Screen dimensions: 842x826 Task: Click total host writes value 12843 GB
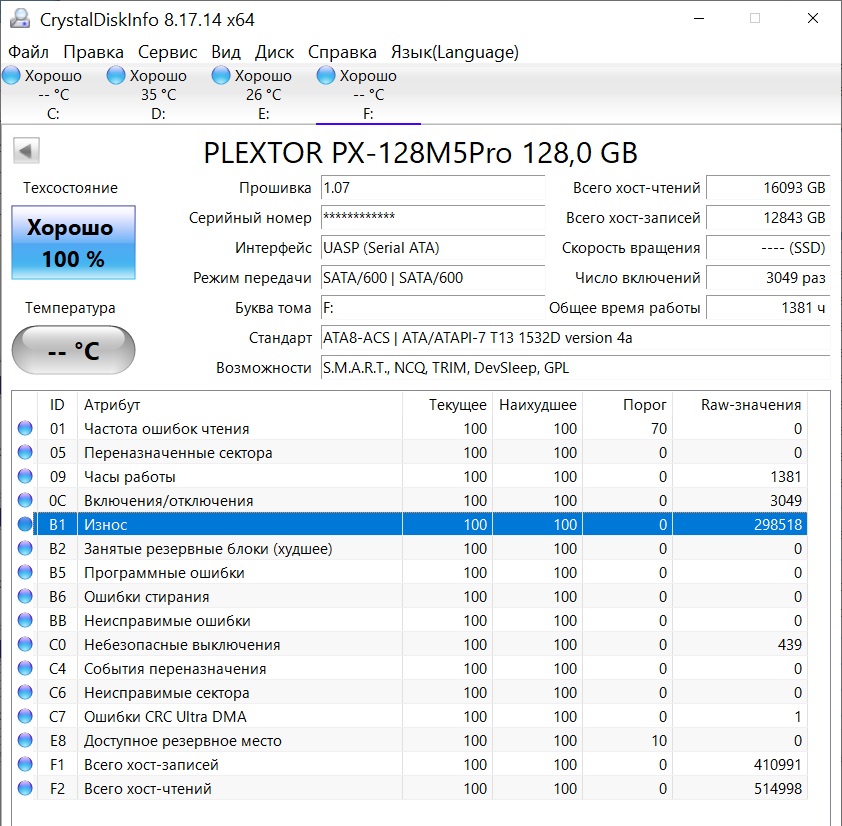coord(768,218)
